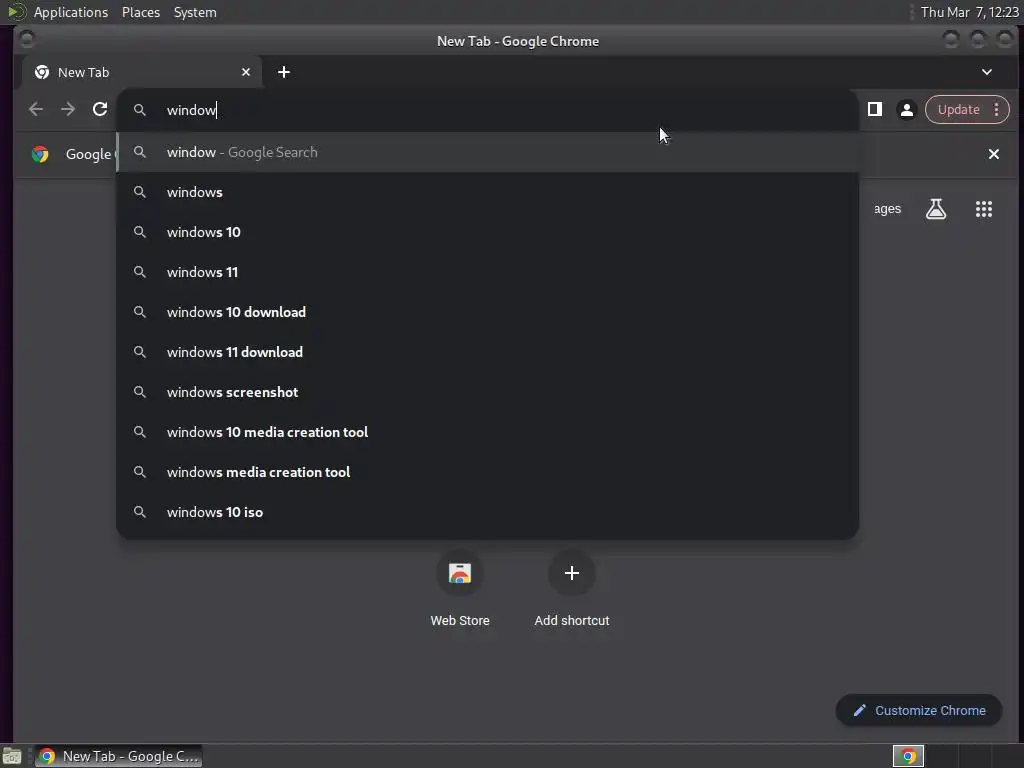Click the Customize Chrome button
The image size is (1024, 768).
918,711
